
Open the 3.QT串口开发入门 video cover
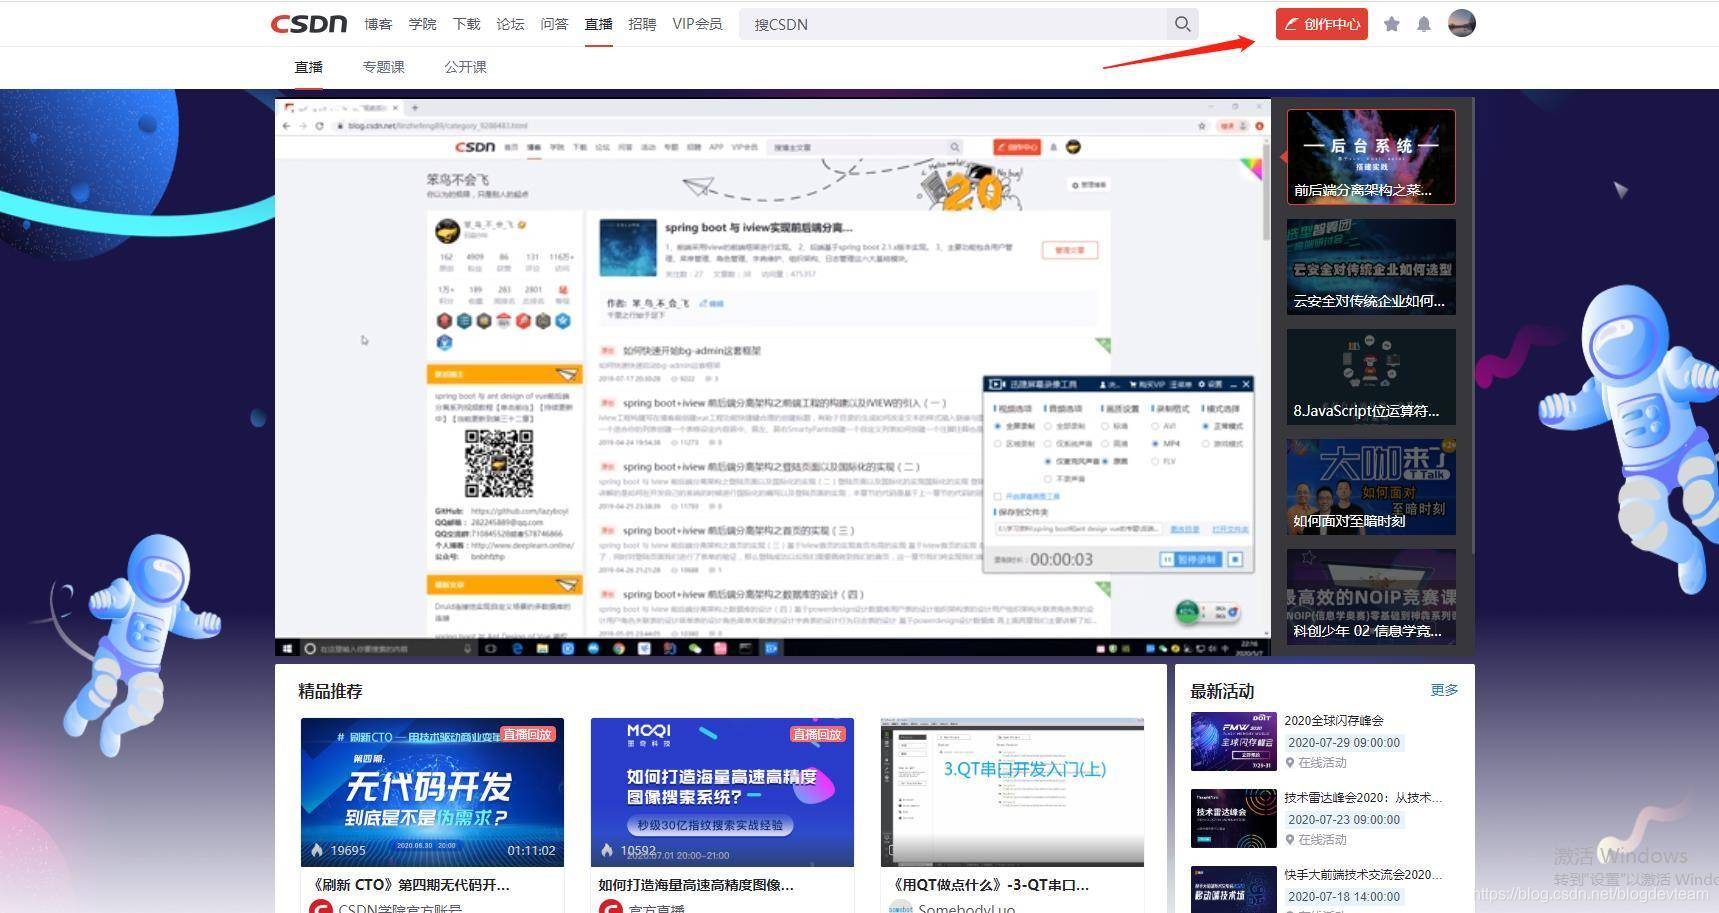pyautogui.click(x=1012, y=792)
